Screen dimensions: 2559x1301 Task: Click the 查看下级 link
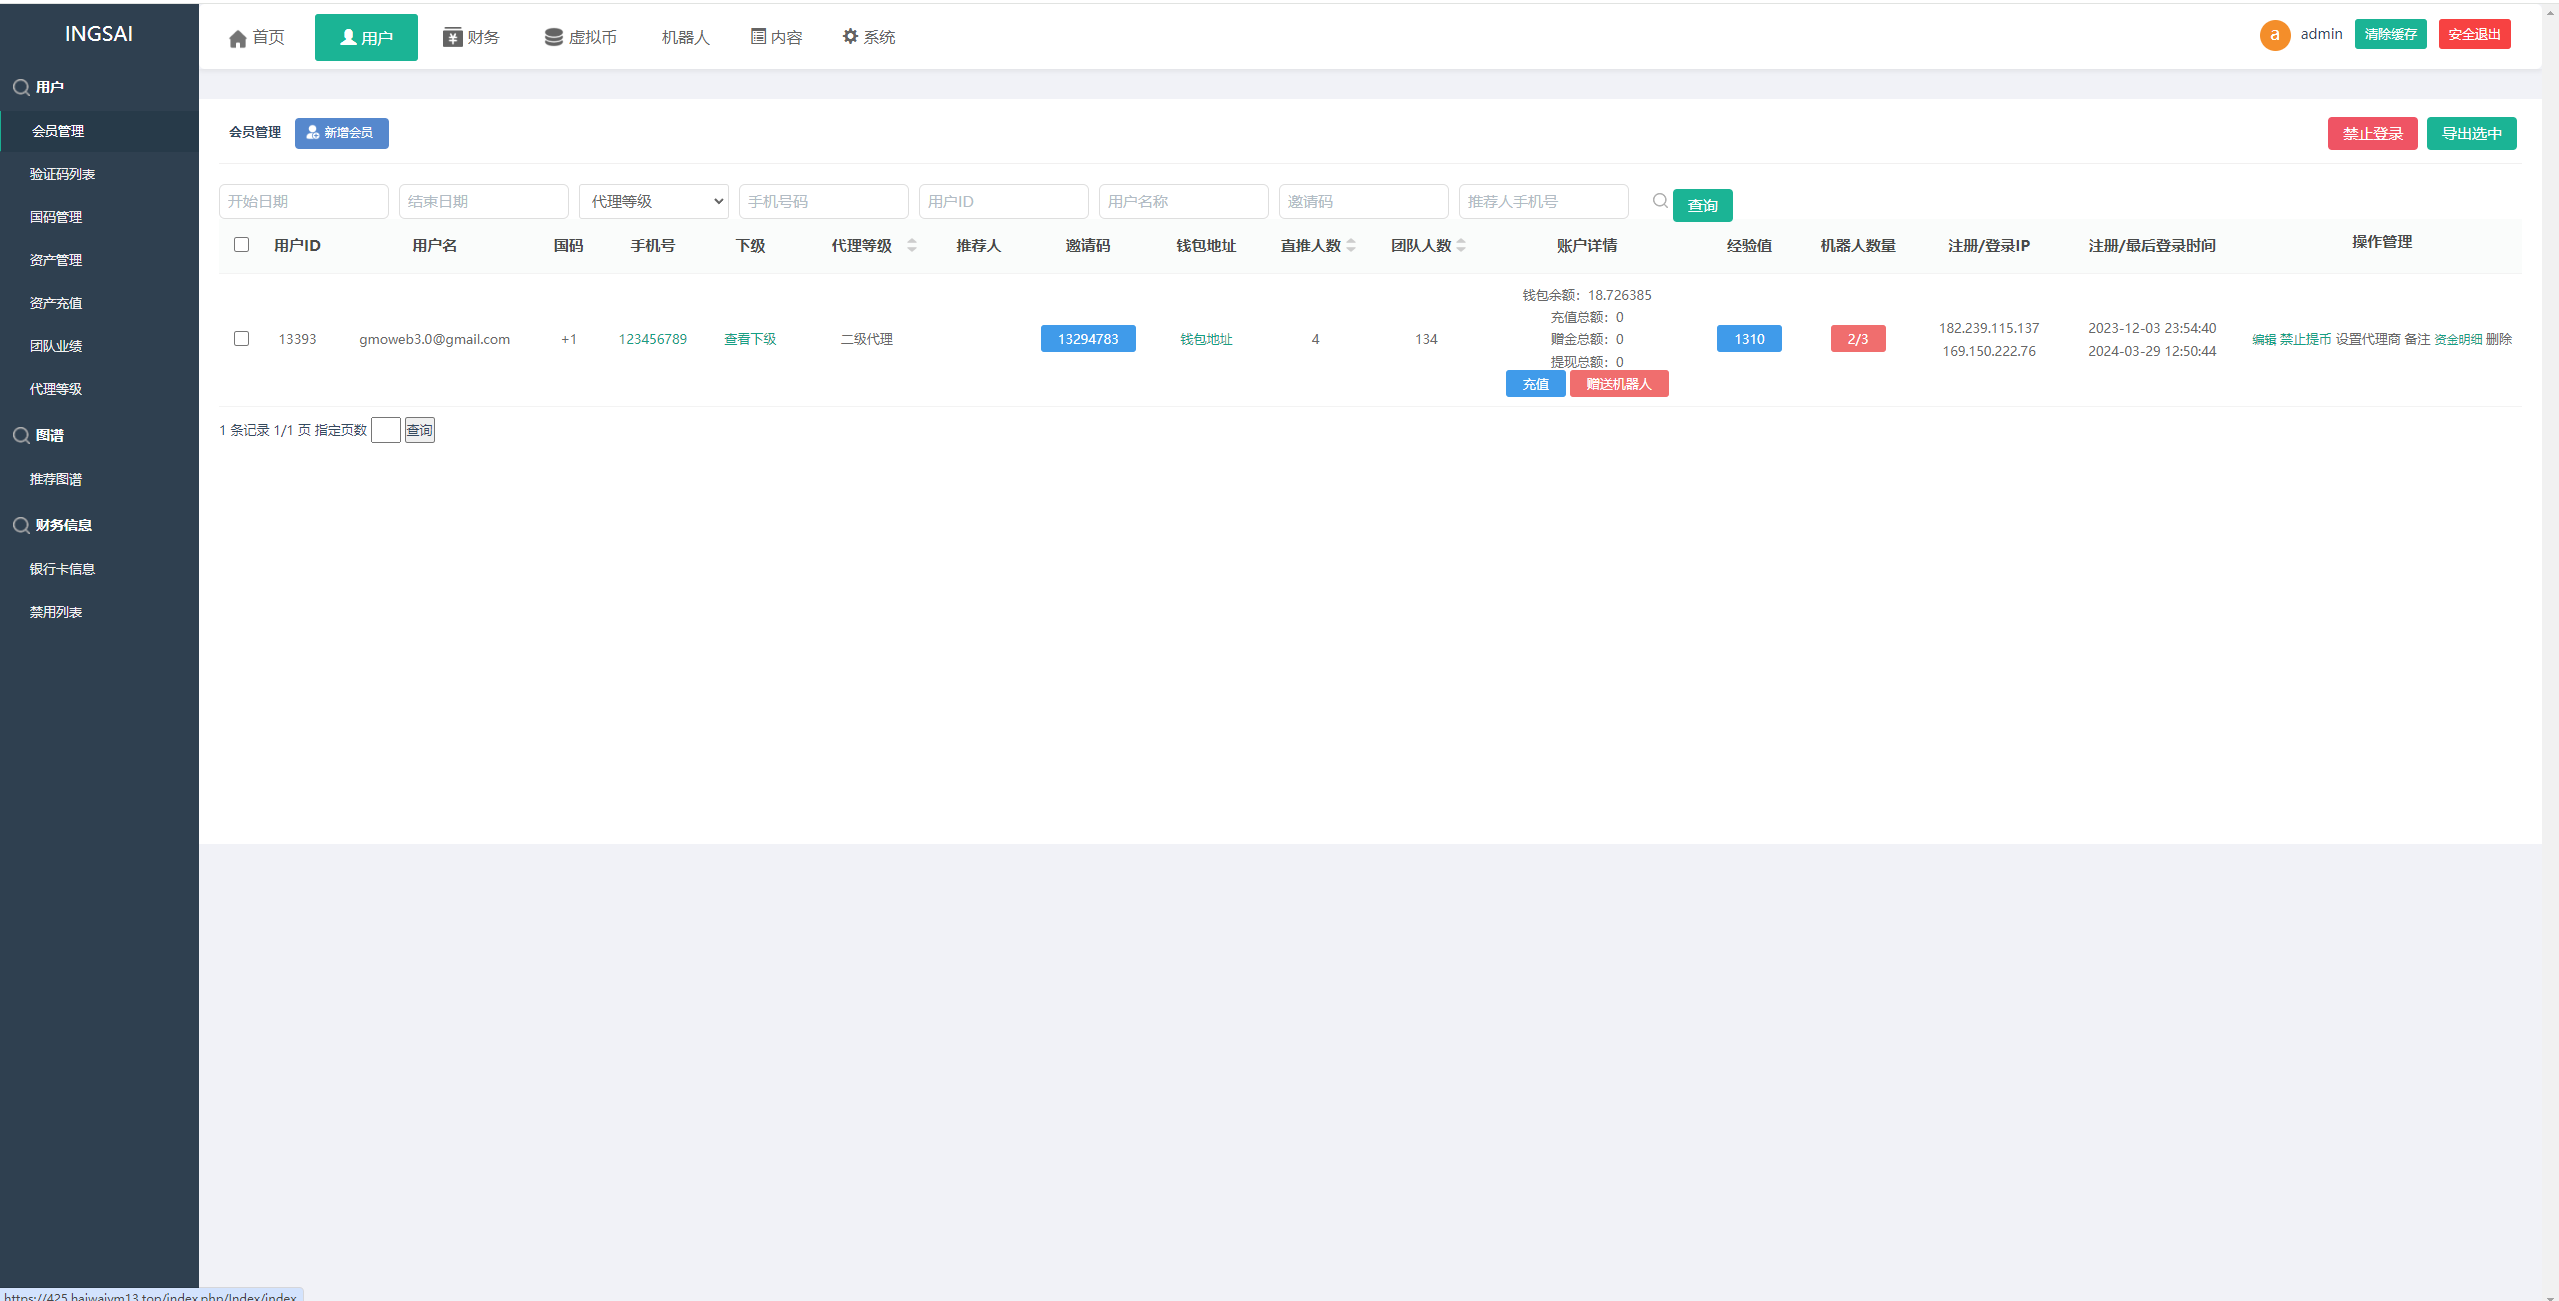click(x=750, y=340)
